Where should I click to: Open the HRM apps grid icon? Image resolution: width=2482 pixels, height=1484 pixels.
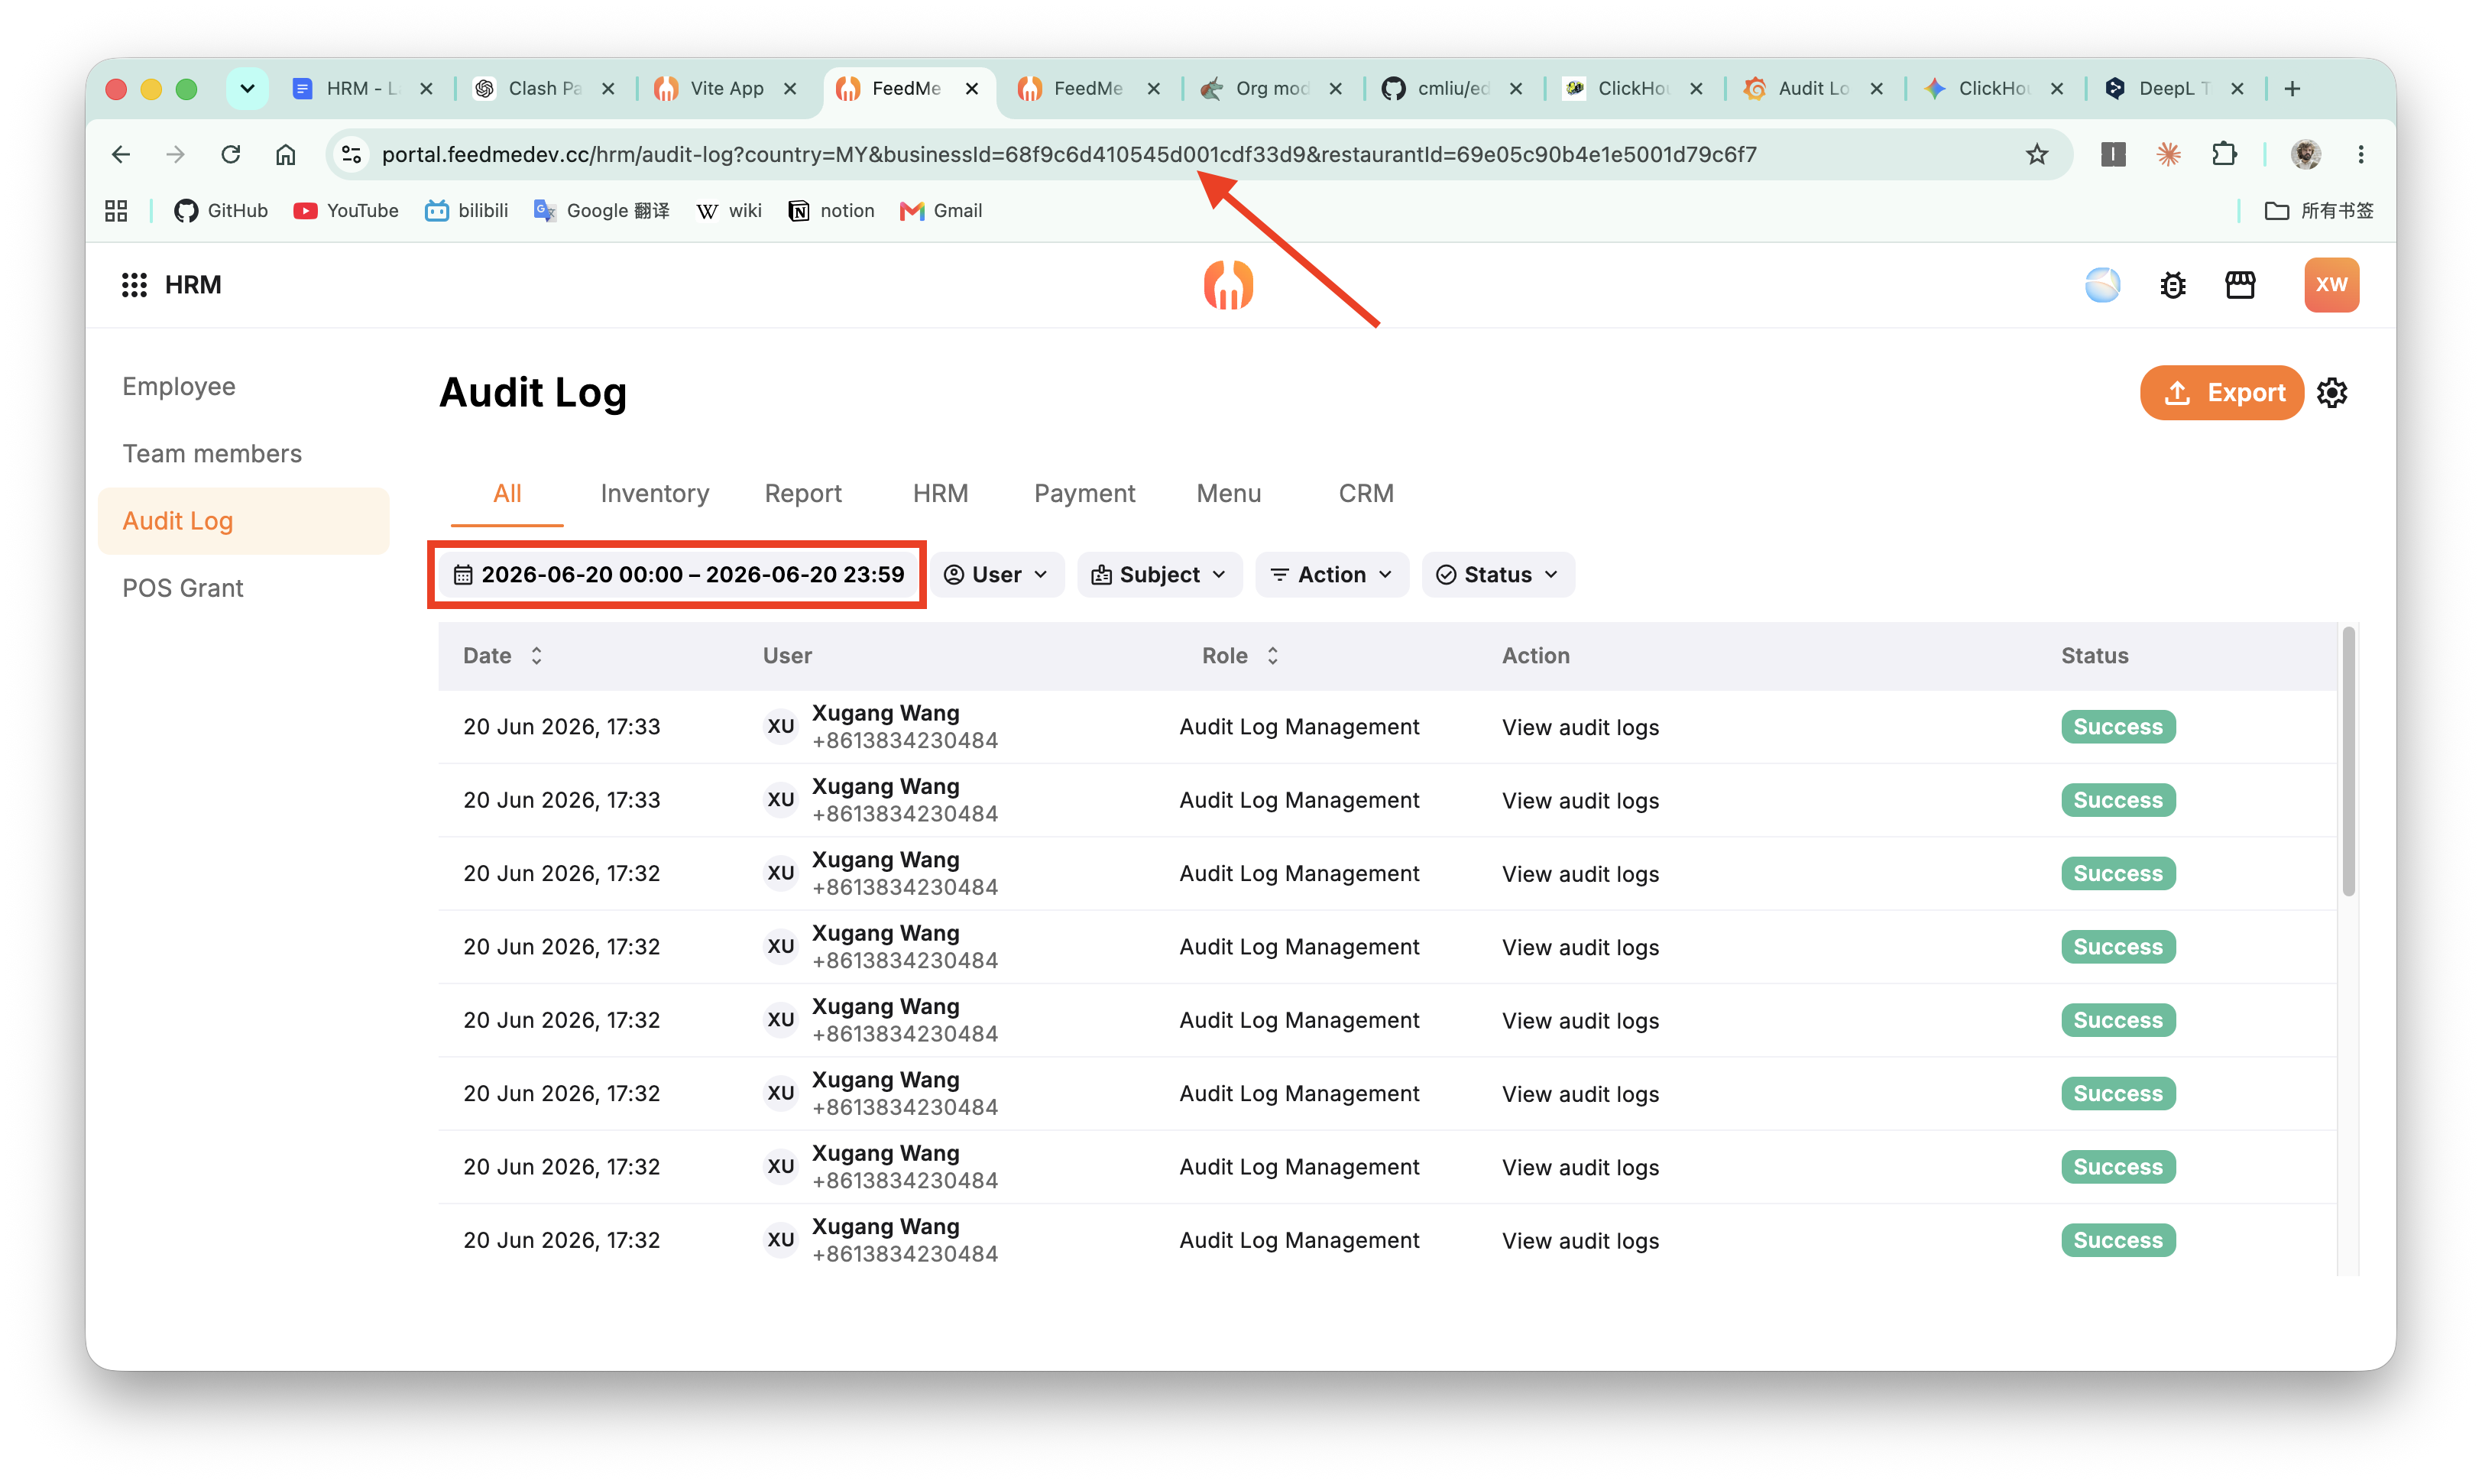134,285
